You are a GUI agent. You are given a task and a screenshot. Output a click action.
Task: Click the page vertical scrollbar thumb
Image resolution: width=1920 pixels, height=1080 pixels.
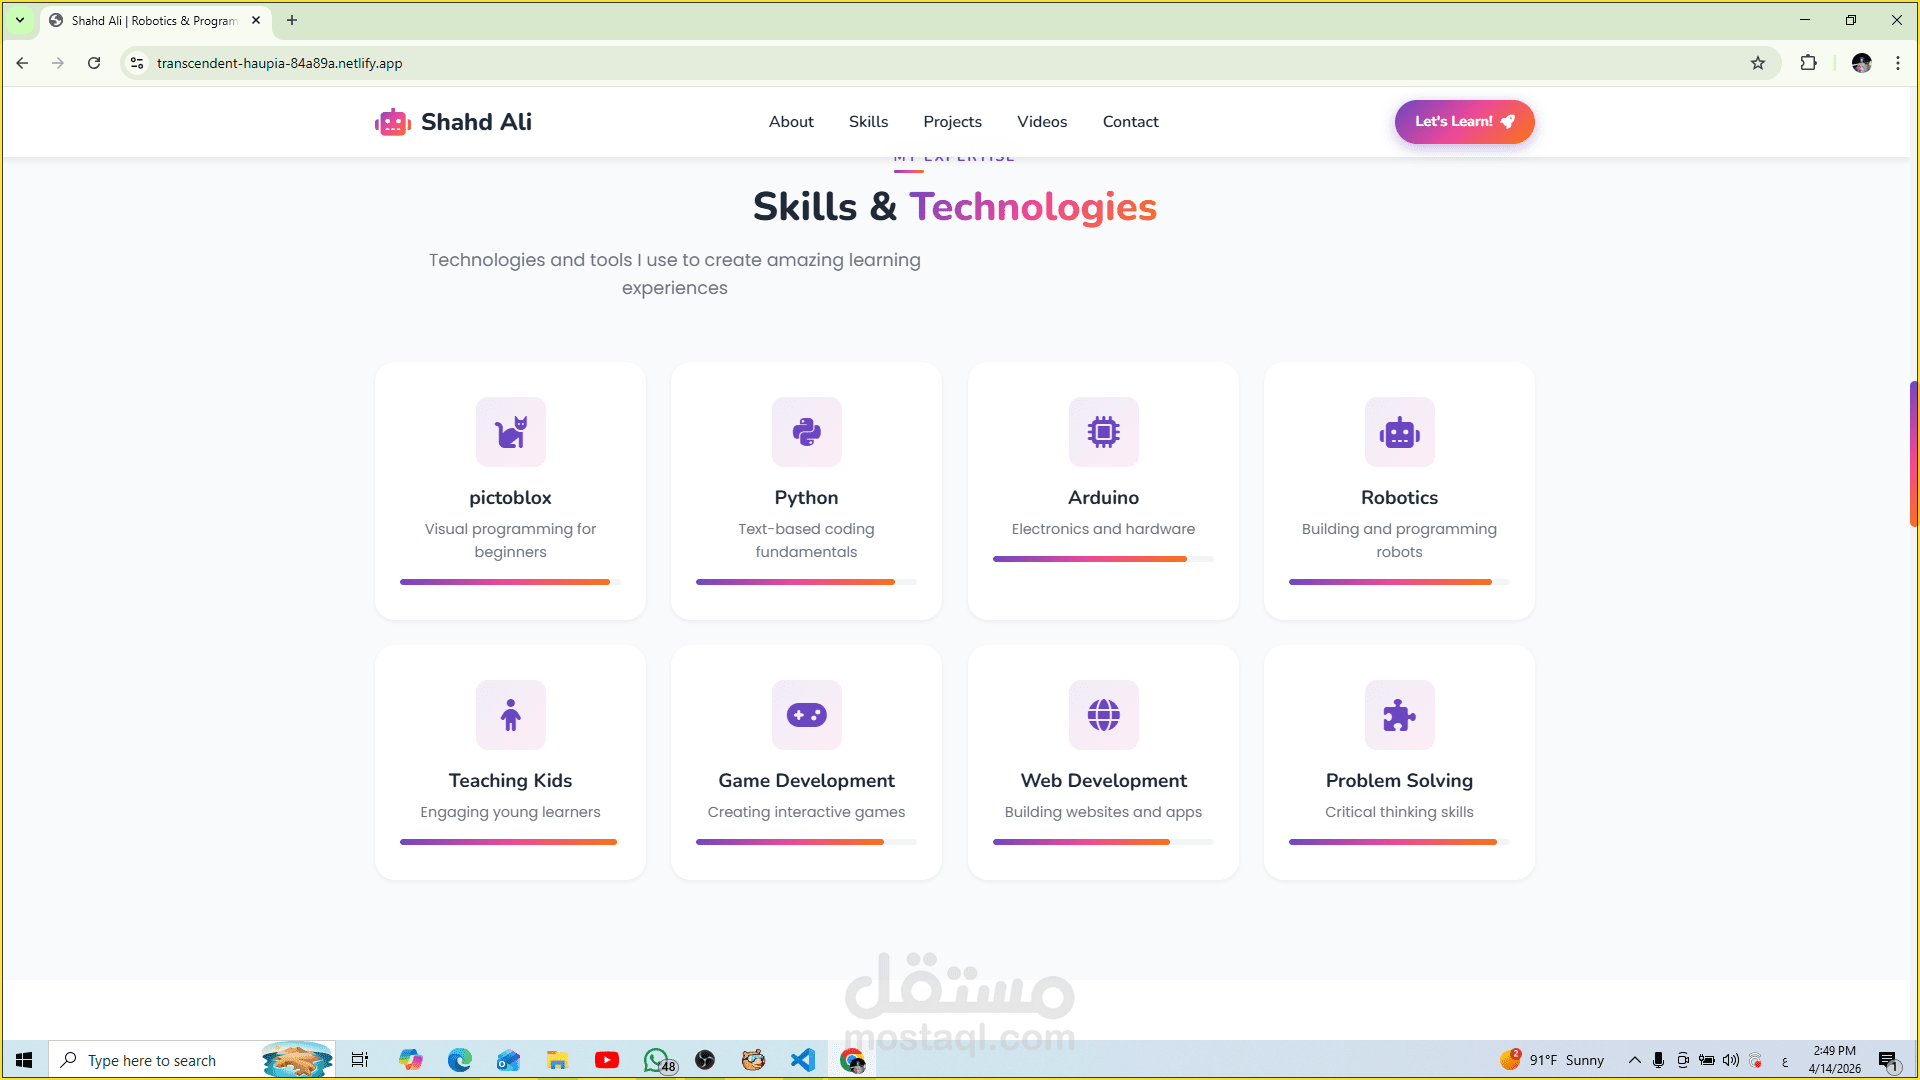[x=1914, y=454]
